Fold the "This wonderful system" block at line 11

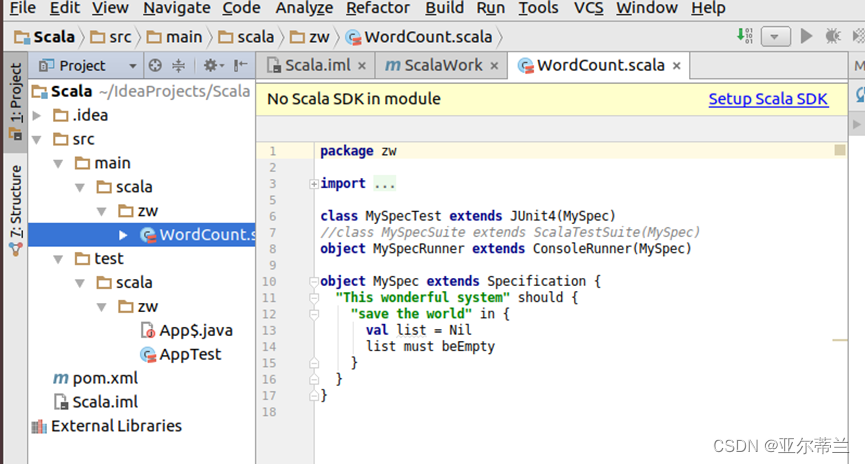pos(314,298)
